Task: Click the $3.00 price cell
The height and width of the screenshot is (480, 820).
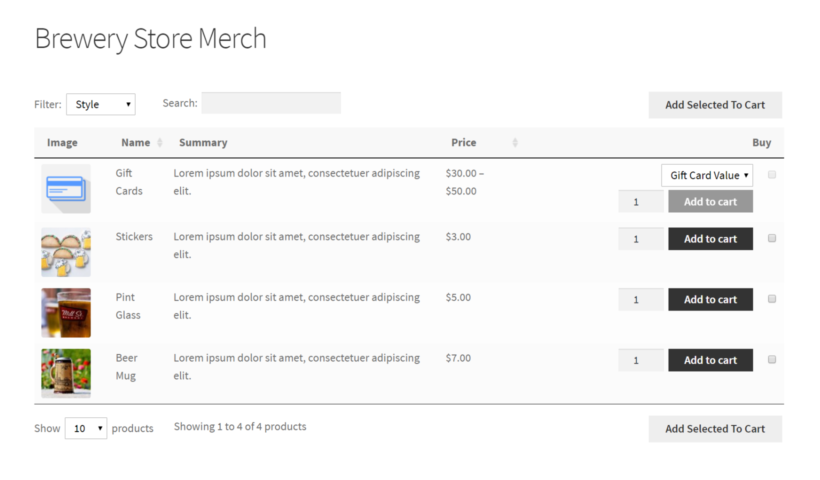Action: [458, 236]
